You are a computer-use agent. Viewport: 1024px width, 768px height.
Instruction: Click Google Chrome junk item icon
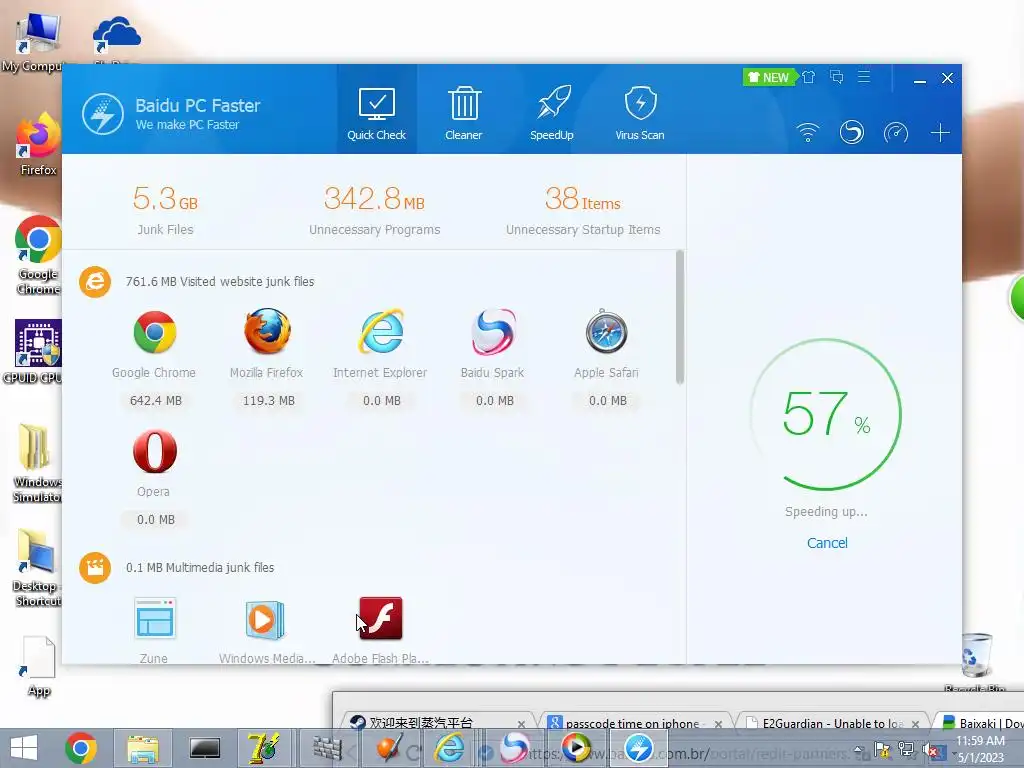point(154,332)
